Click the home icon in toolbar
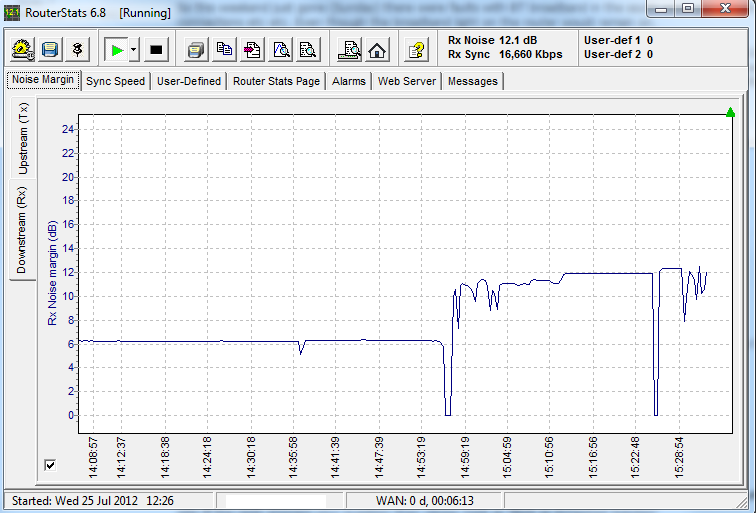Viewport: 756px width, 513px height. click(377, 49)
